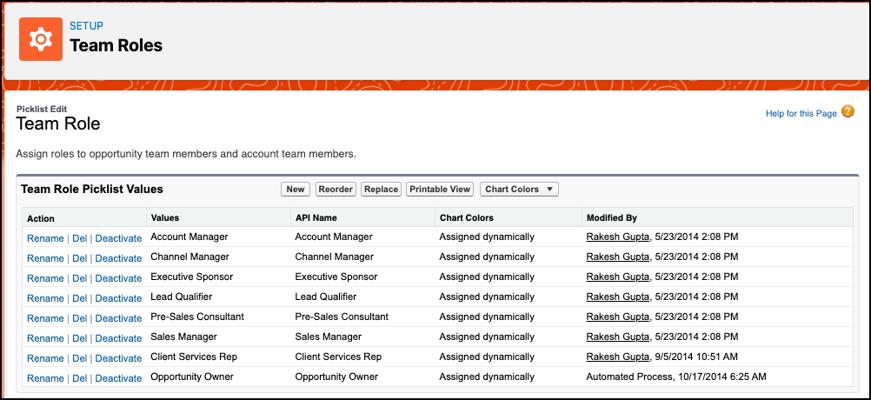Delete the Sales Manager value

79,338
